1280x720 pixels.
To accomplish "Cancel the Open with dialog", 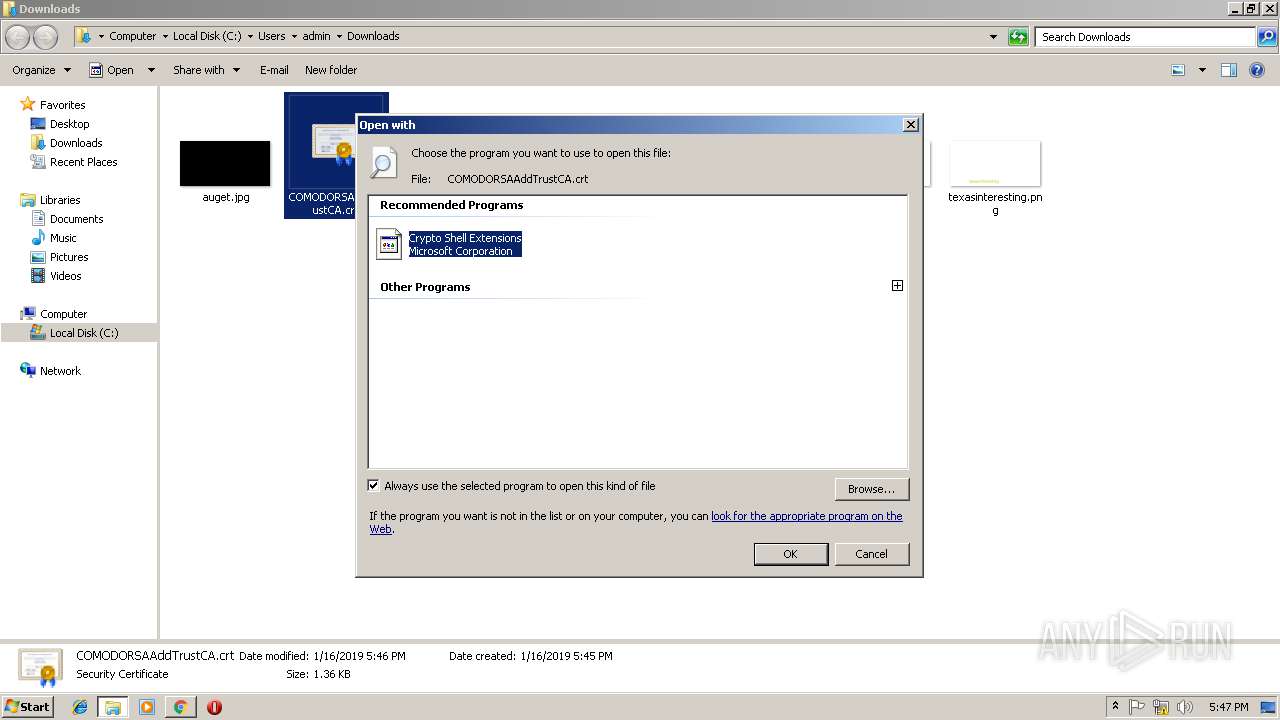I will [871, 554].
